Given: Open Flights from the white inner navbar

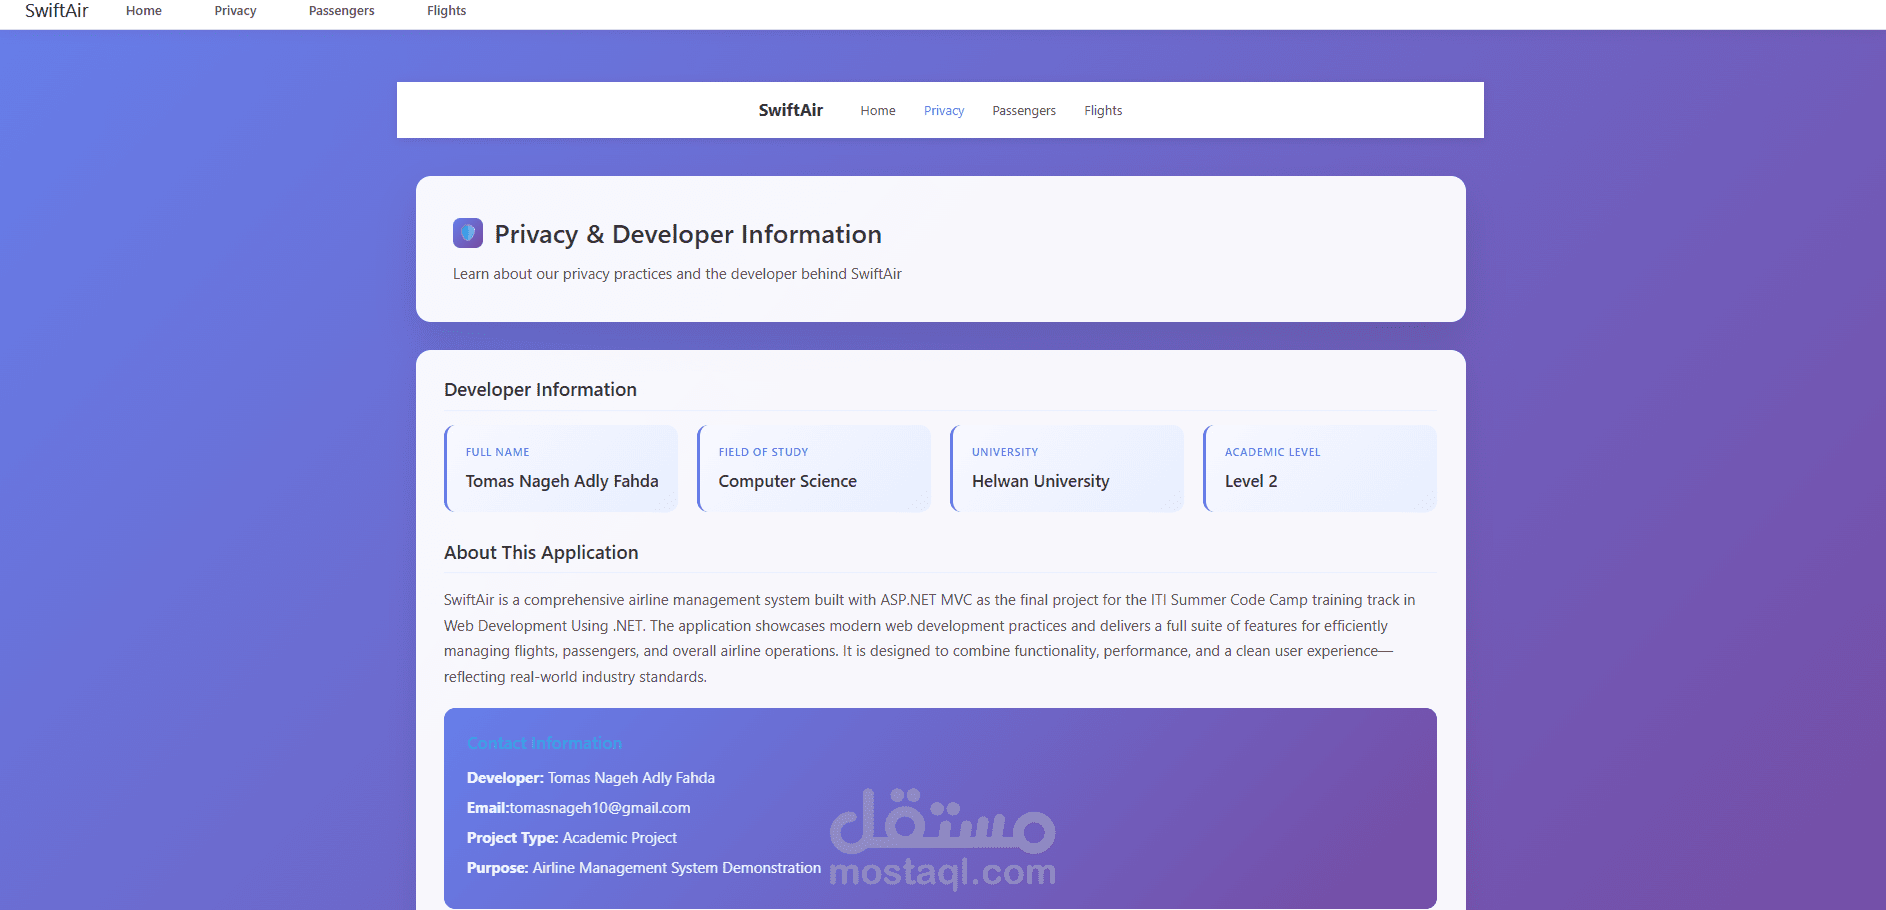Looking at the screenshot, I should click(x=1103, y=111).
